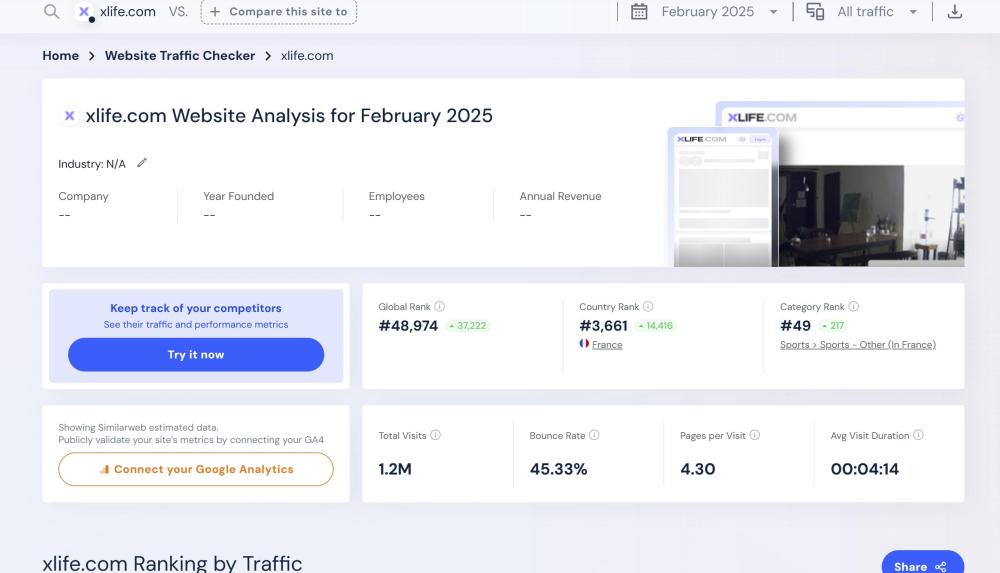Click the info icon beside Country Rank
Viewport: 1000px width, 573px height.
(648, 307)
